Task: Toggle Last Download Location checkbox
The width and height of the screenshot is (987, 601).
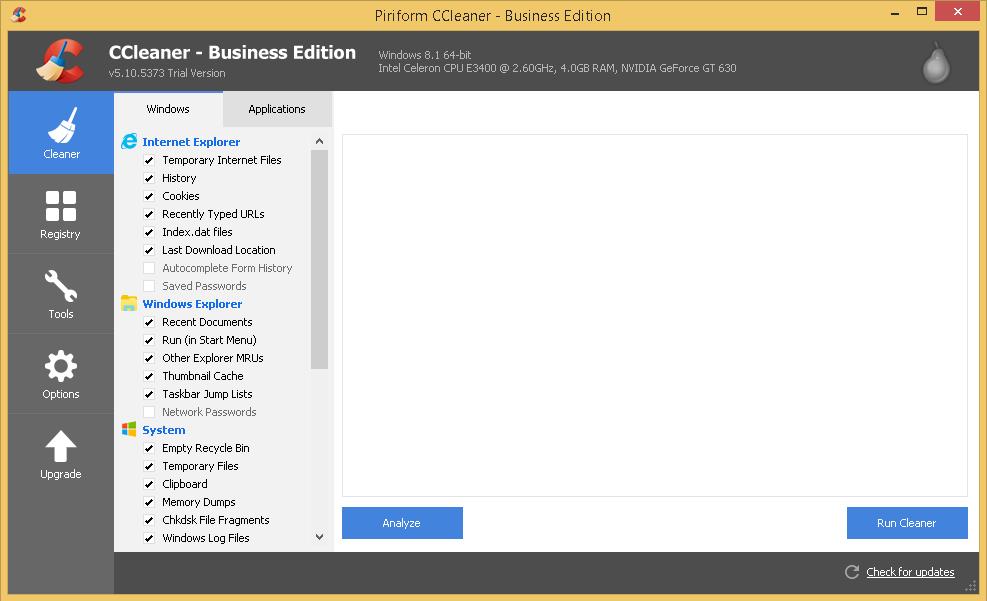Action: point(149,250)
